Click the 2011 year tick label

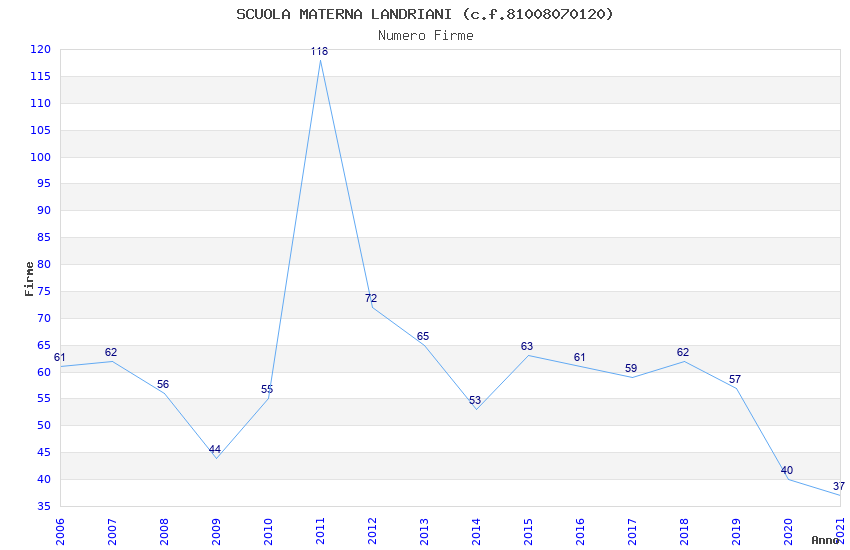tap(320, 532)
